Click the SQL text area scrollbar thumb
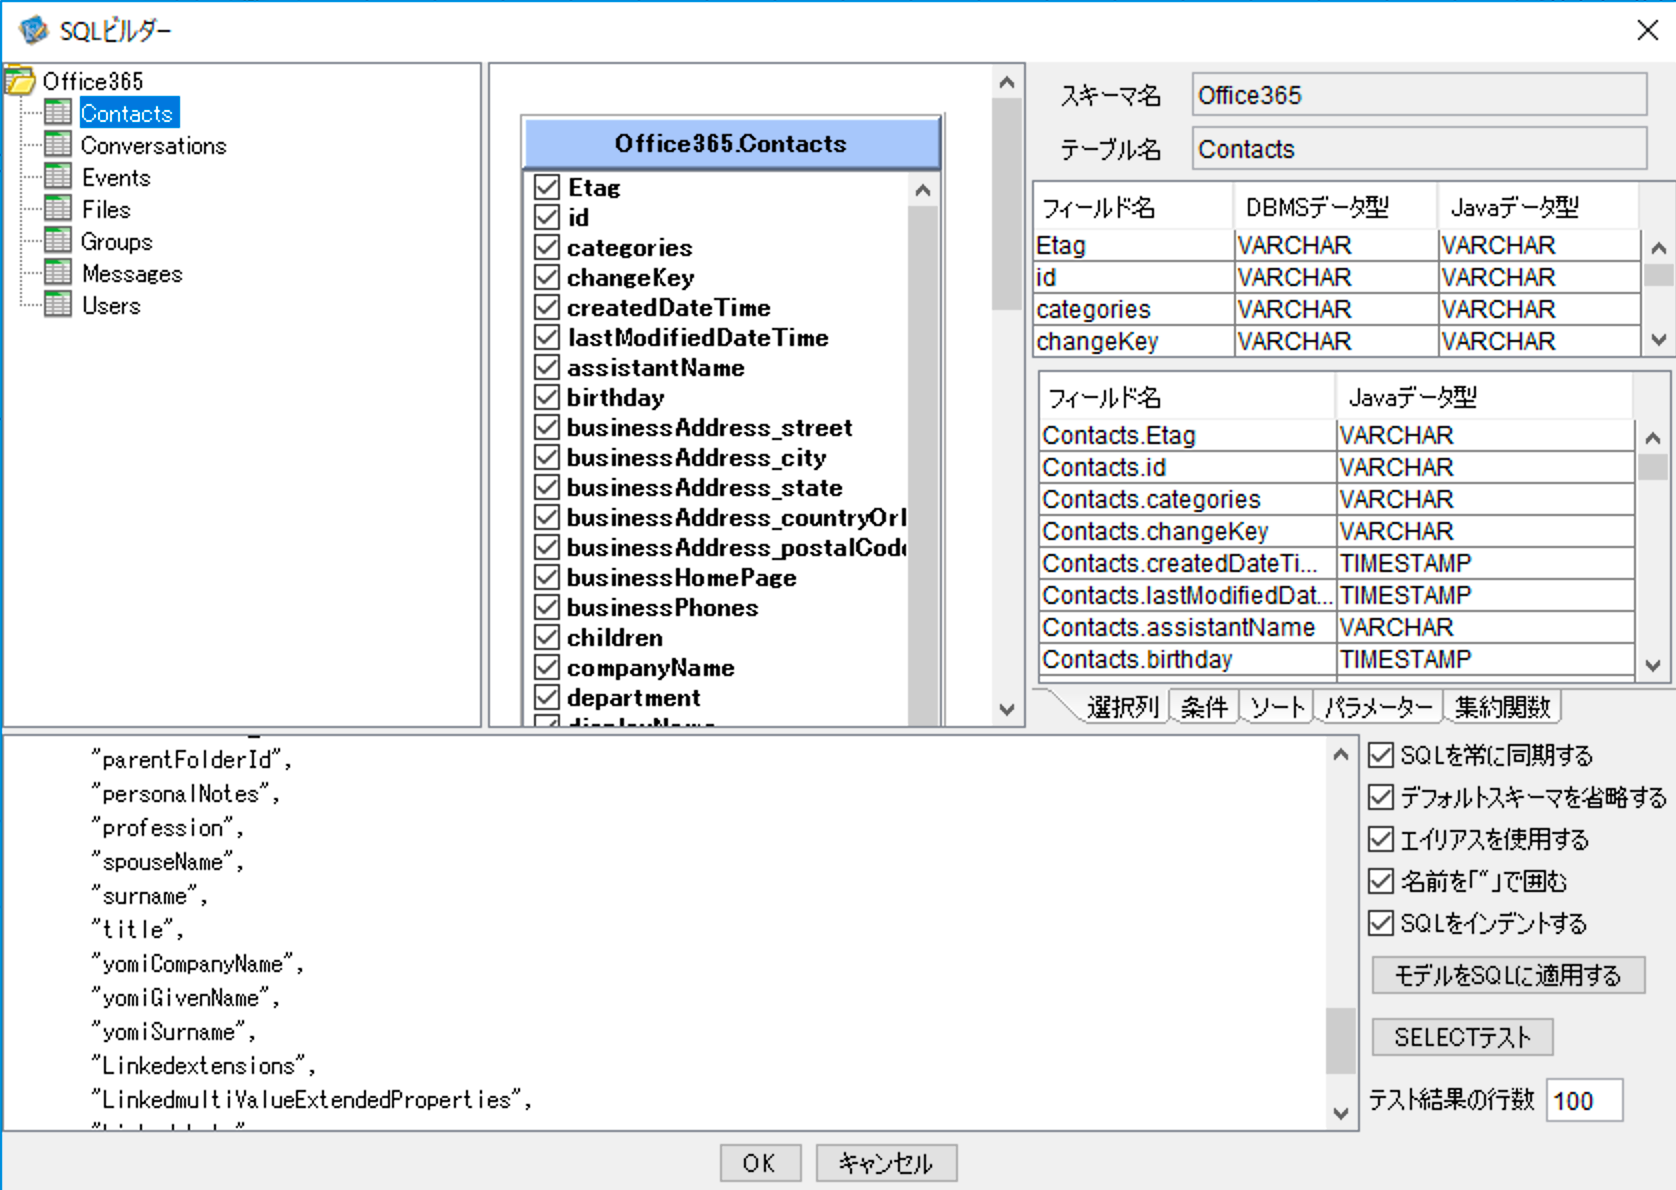 click(1341, 1040)
